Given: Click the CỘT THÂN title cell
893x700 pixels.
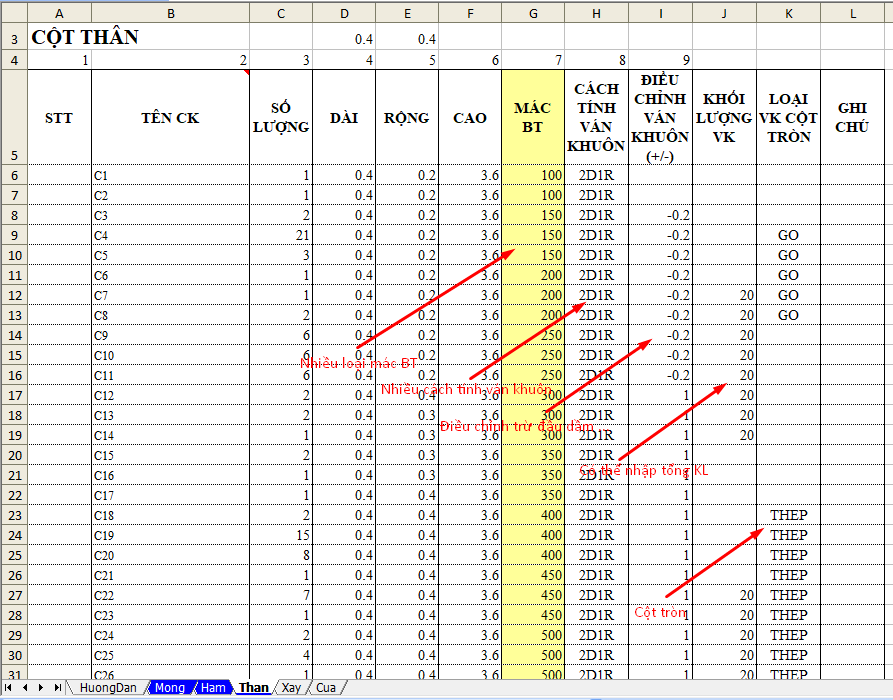Looking at the screenshot, I should pyautogui.click(x=85, y=38).
